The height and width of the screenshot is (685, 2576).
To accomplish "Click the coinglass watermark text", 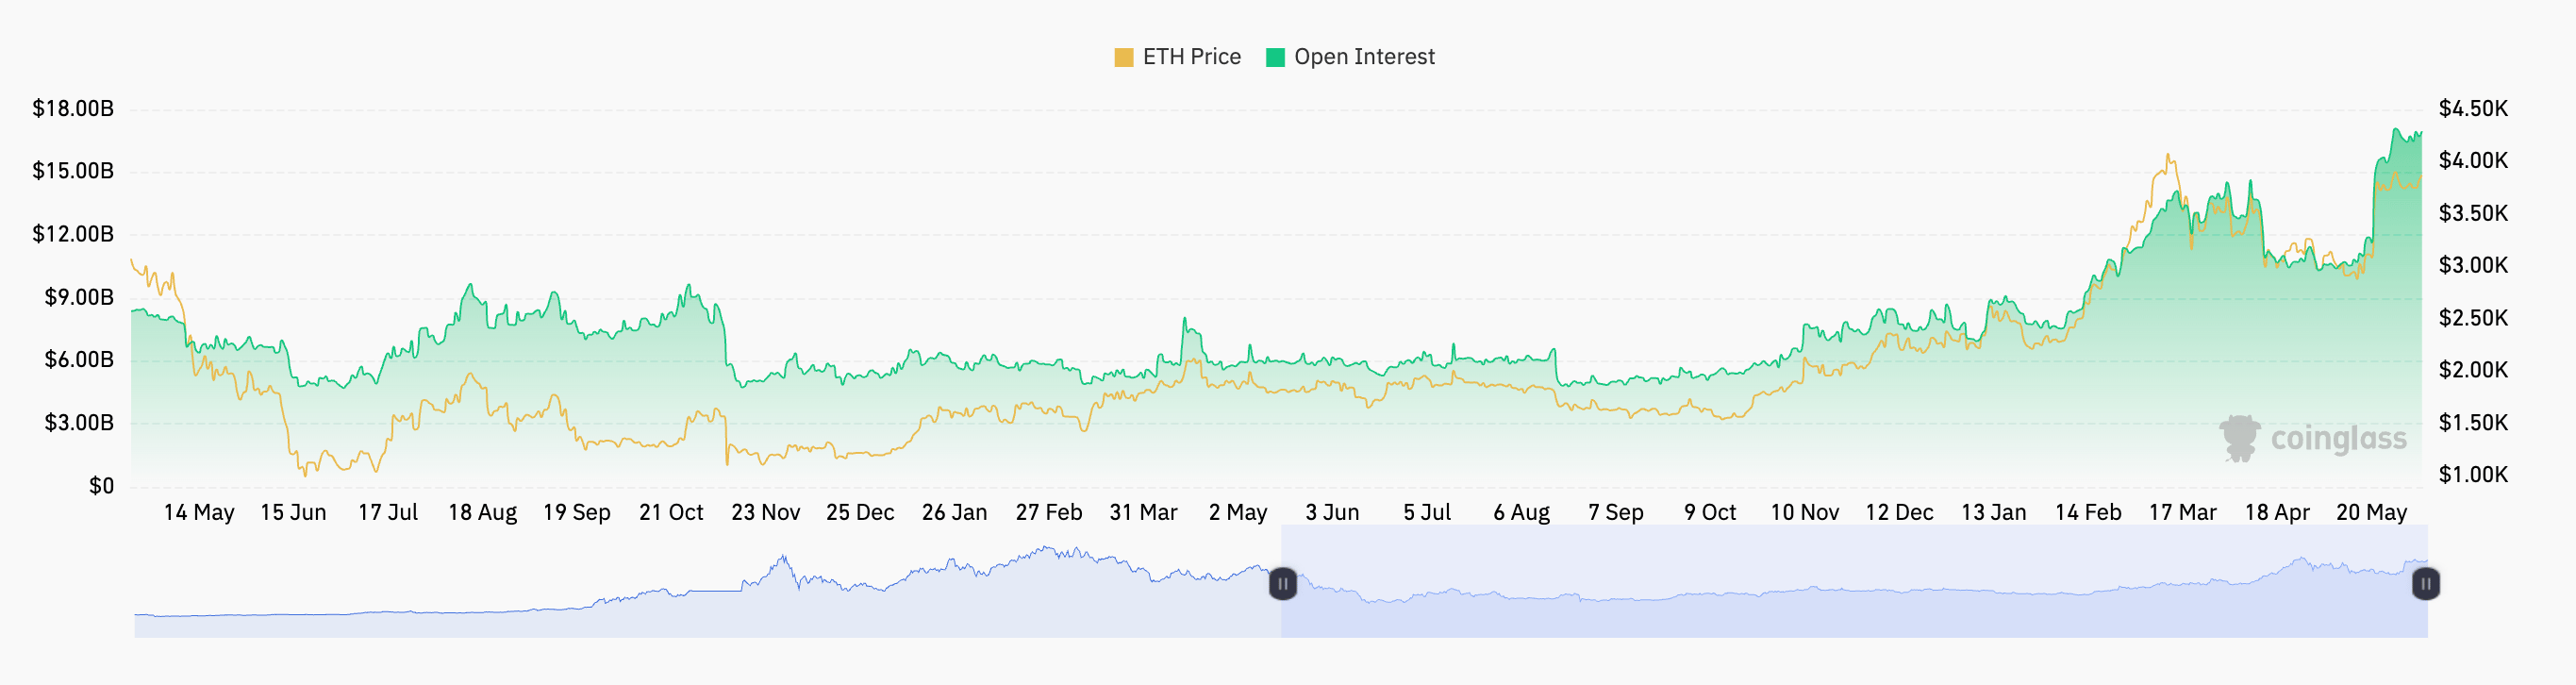I will click(x=2338, y=438).
